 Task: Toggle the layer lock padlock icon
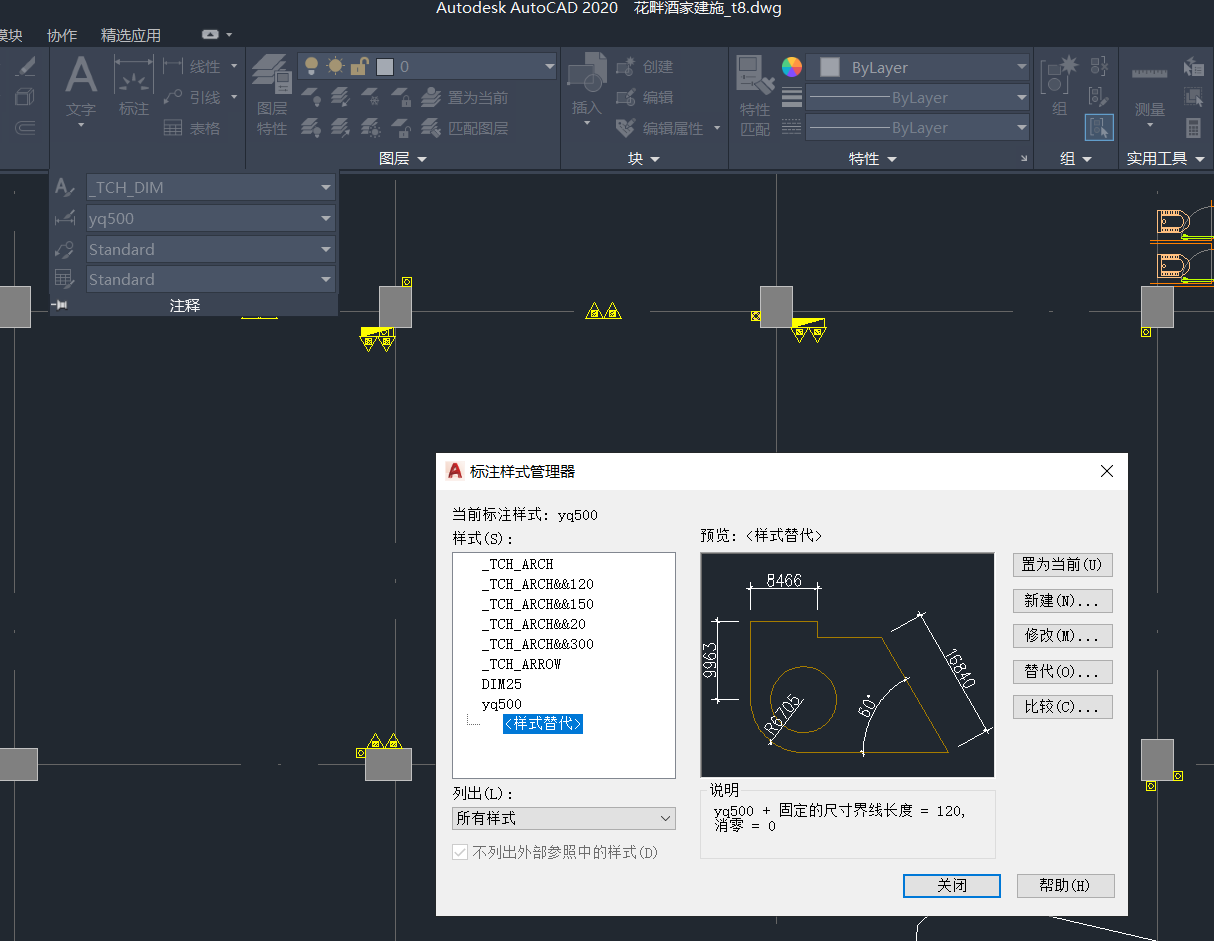[x=359, y=67]
